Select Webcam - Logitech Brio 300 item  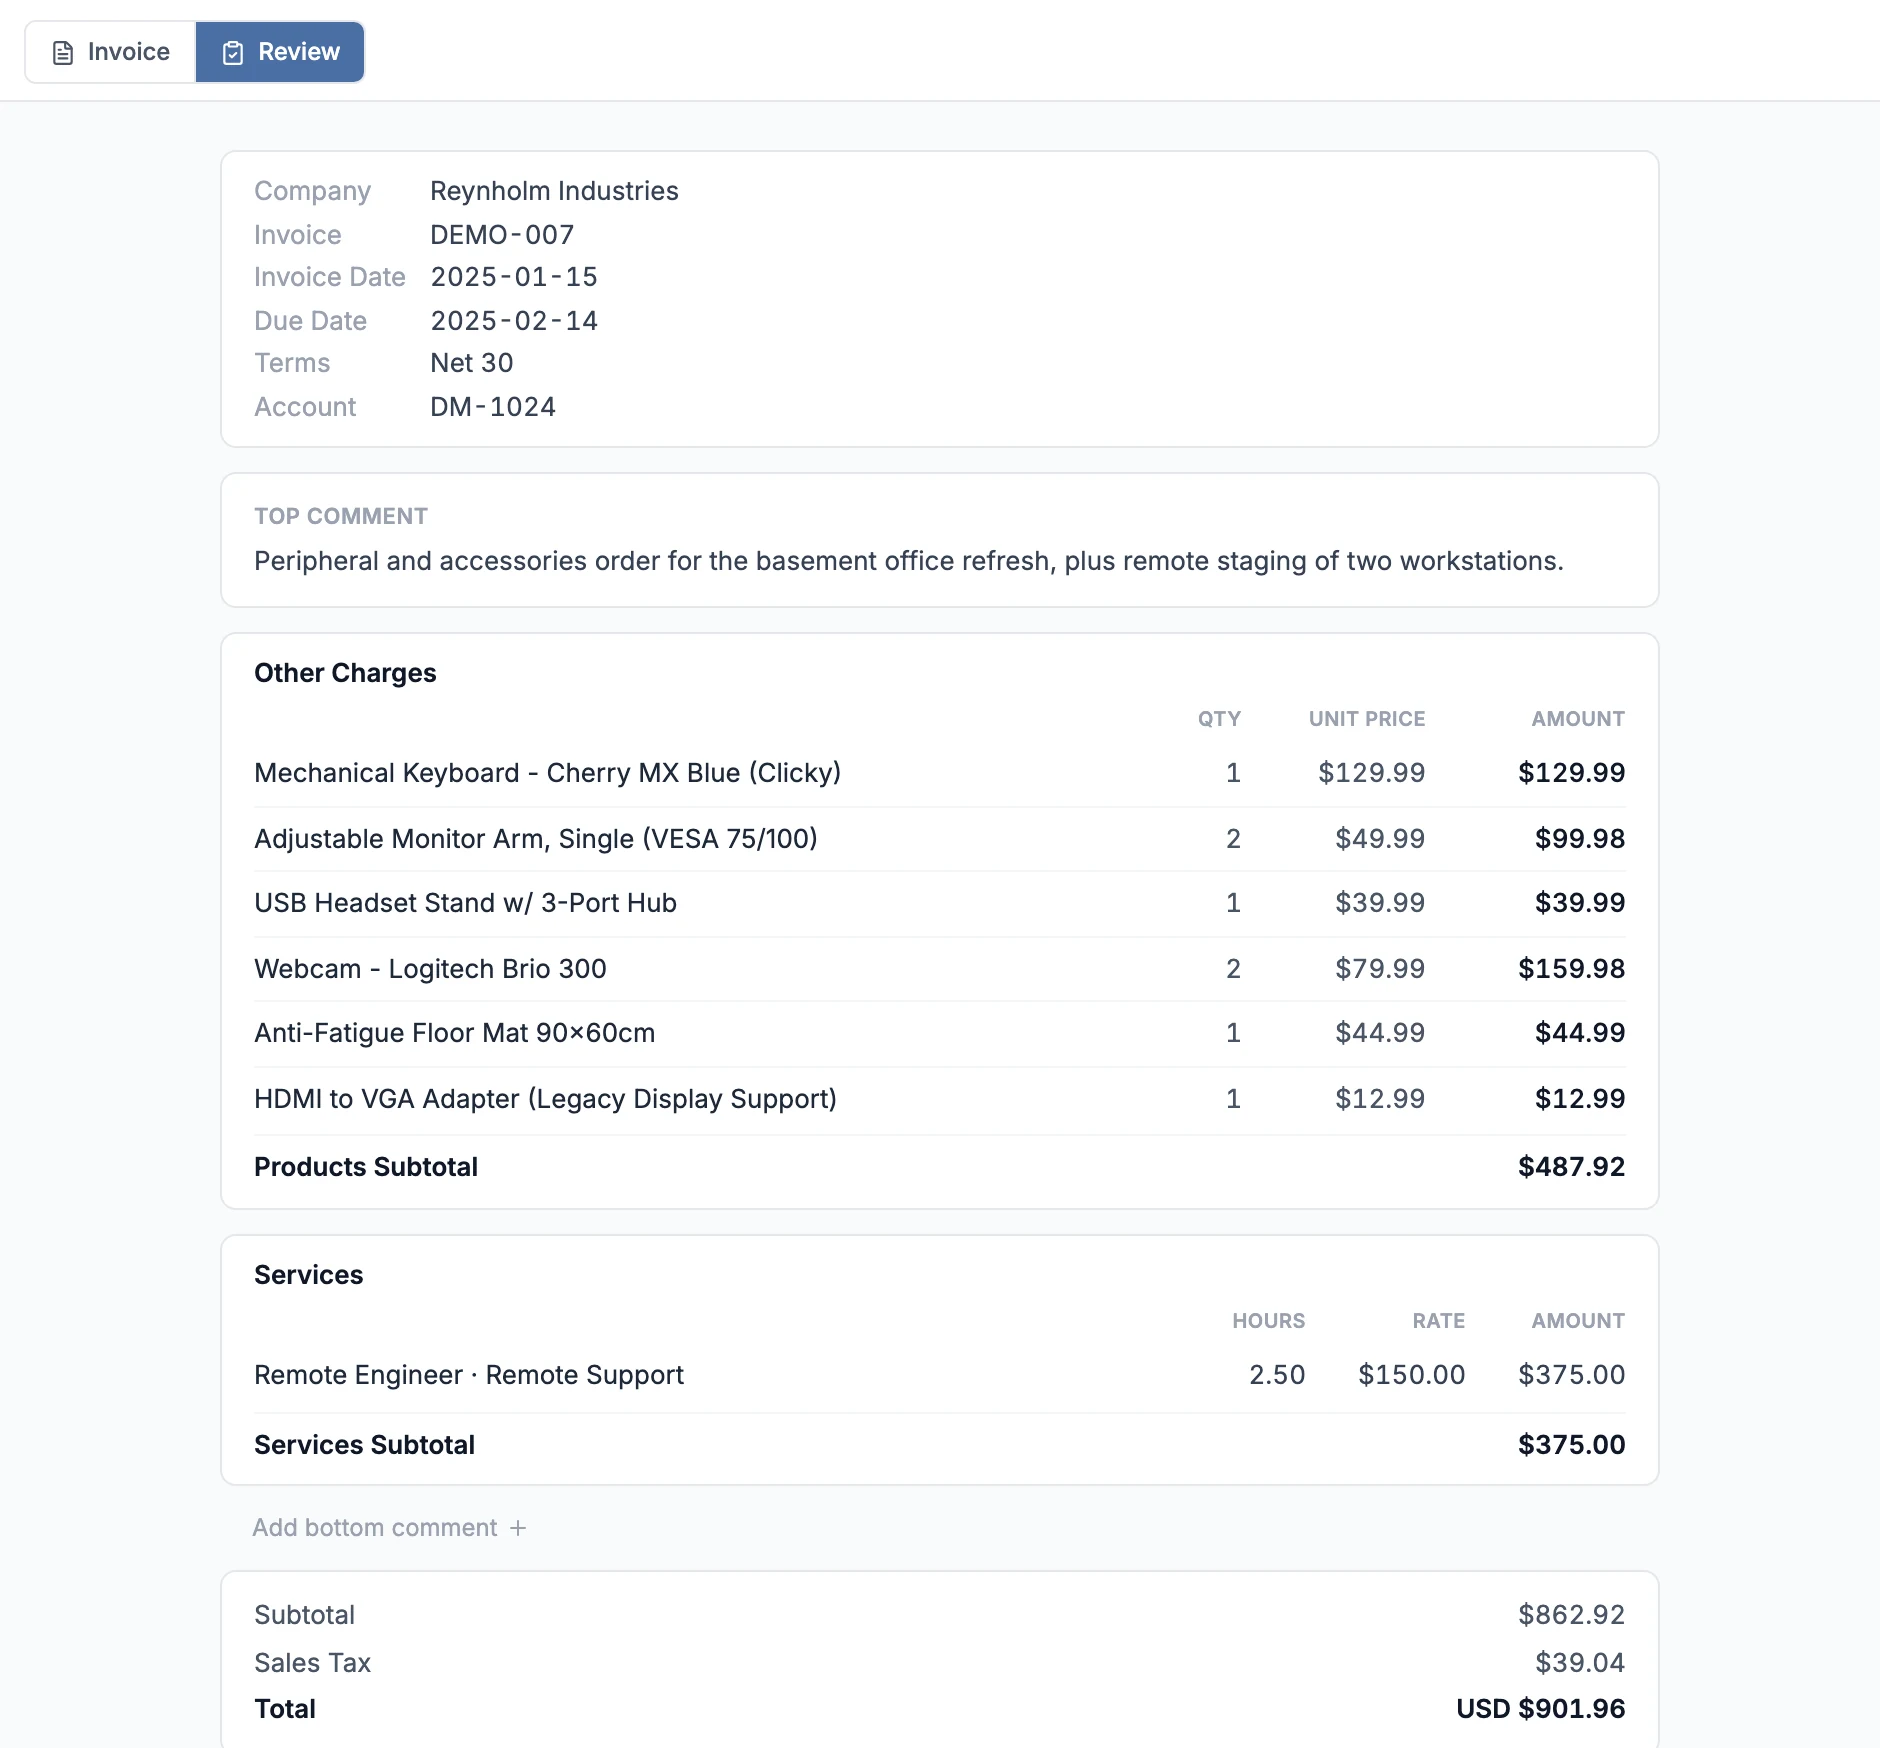tap(940, 969)
